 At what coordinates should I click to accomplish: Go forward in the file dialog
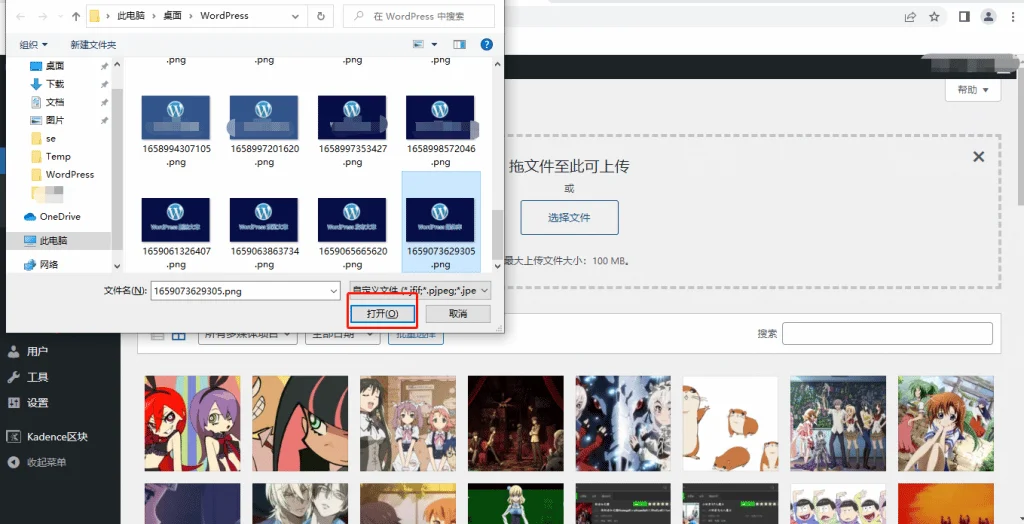43,16
